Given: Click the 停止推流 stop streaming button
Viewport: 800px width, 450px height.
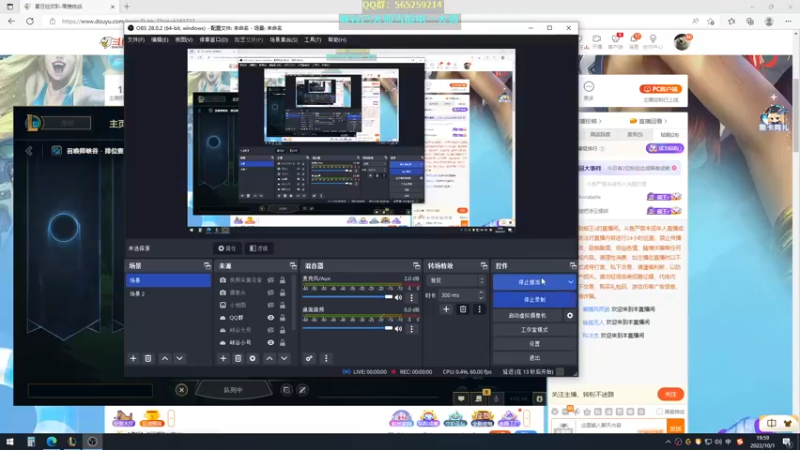Looking at the screenshot, I should [529, 282].
